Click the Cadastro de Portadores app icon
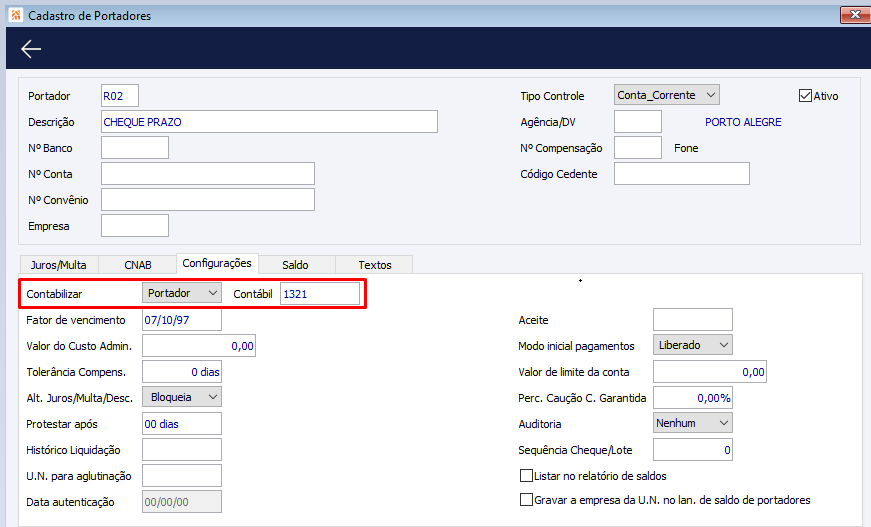871x527 pixels. coord(16,15)
